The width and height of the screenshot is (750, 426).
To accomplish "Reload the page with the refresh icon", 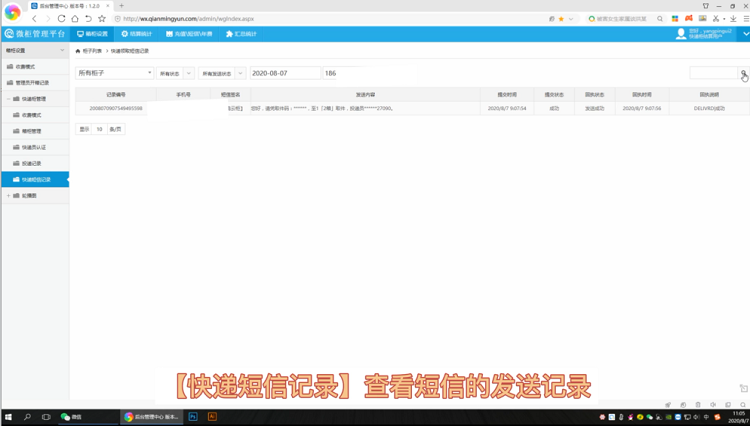I will pos(61,19).
